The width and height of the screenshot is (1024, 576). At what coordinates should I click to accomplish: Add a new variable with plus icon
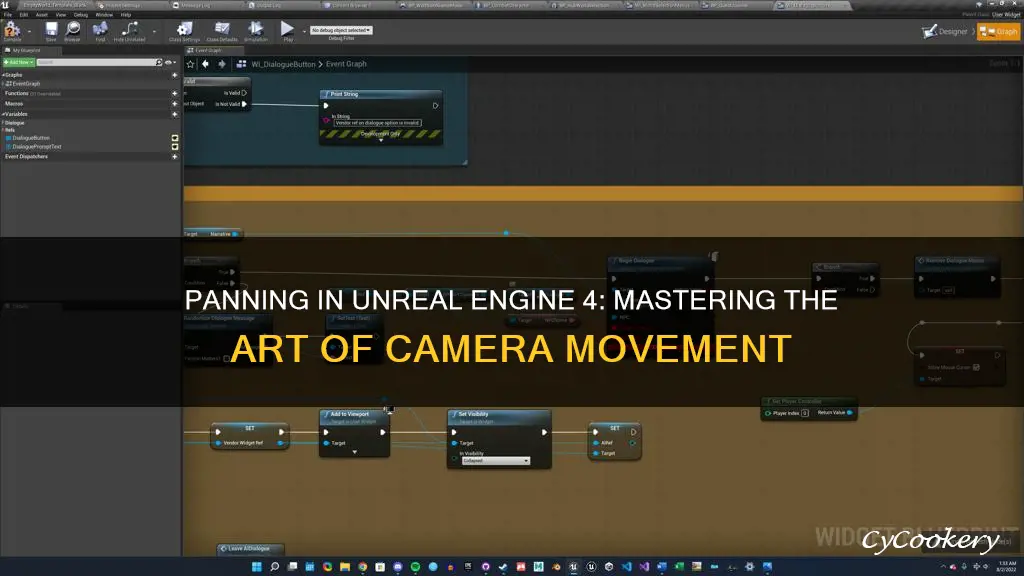174,114
